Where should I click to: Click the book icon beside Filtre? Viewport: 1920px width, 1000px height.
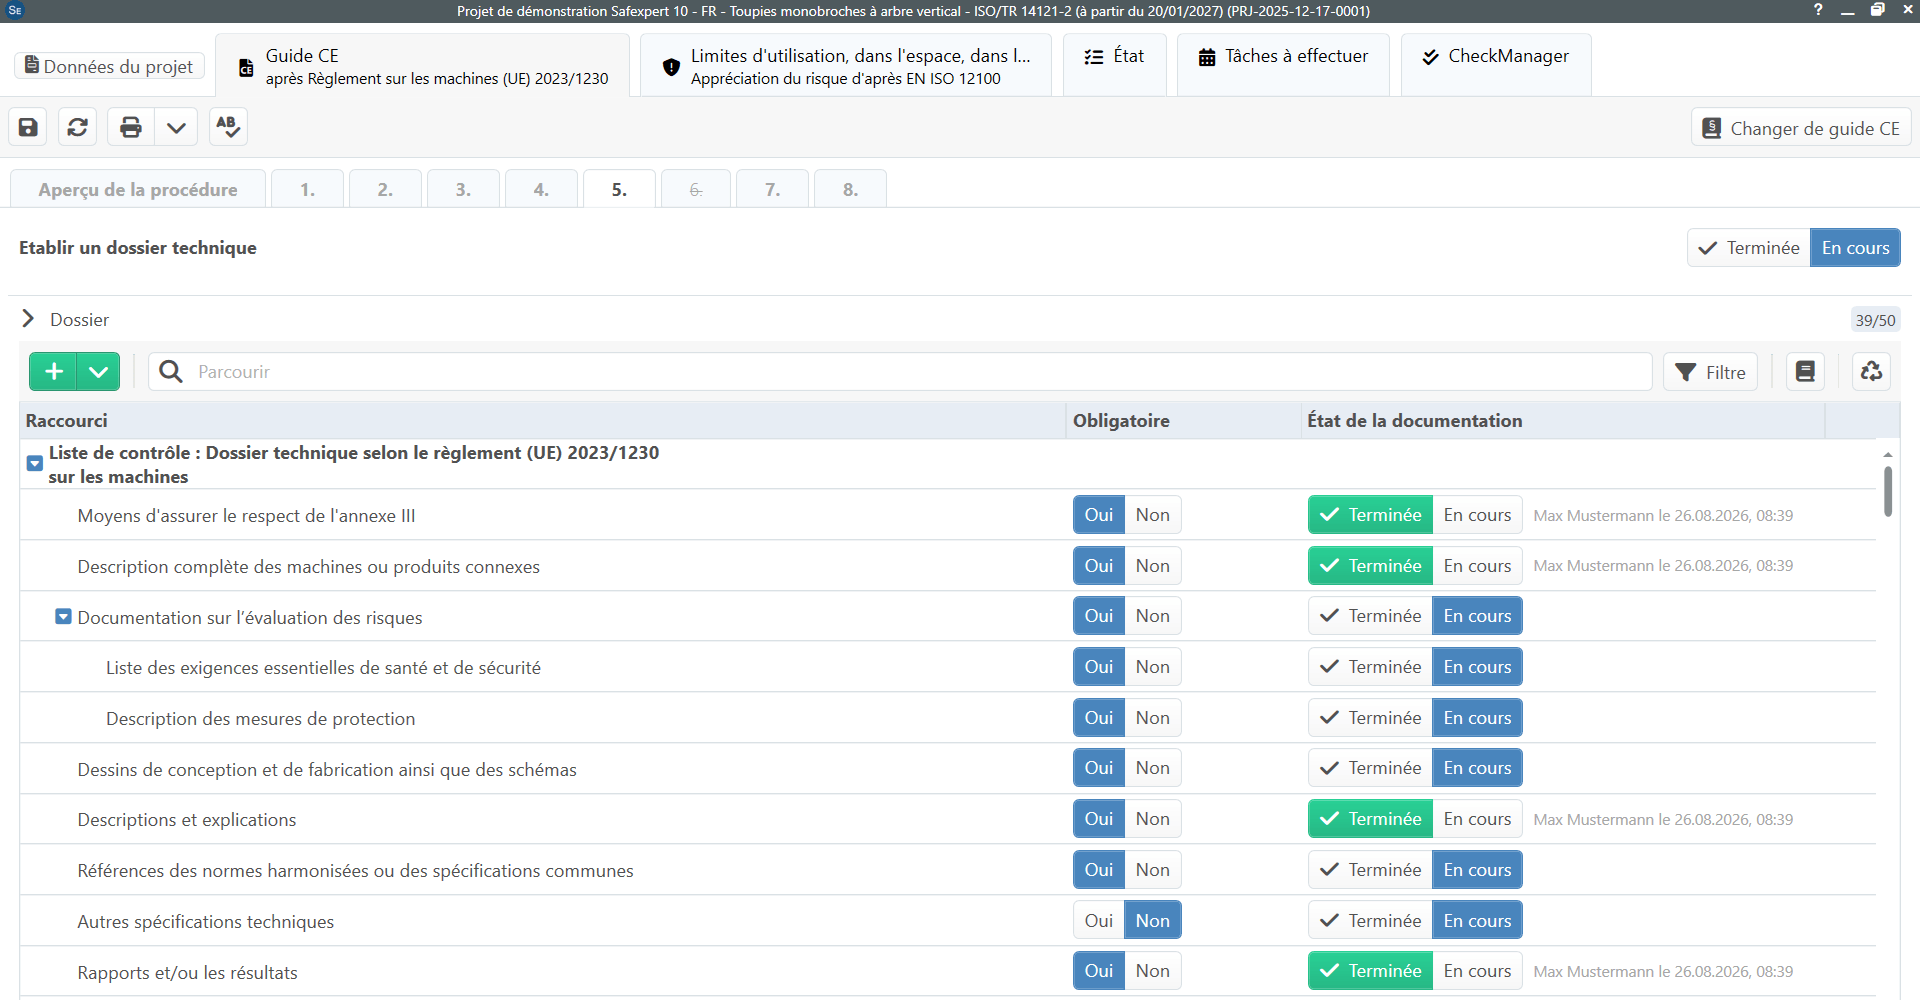pyautogui.click(x=1805, y=372)
